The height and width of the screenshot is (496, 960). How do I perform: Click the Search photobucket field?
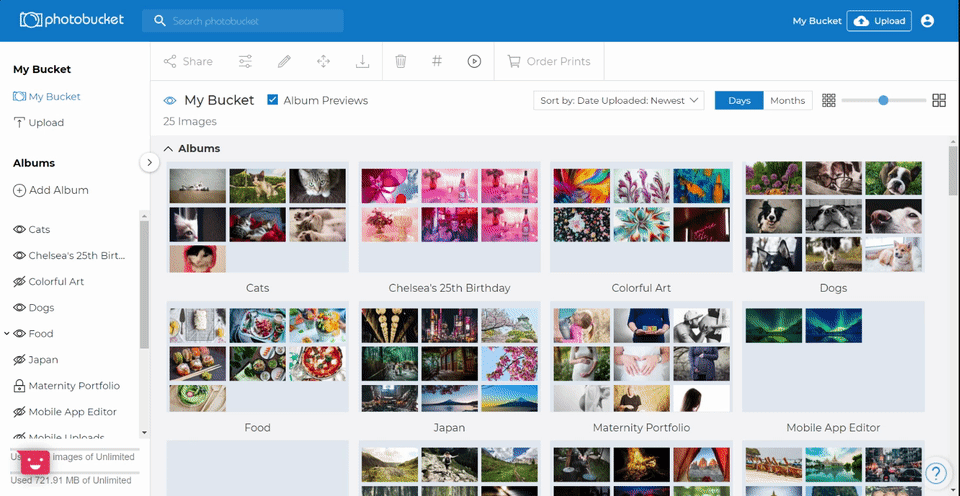[x=243, y=21]
